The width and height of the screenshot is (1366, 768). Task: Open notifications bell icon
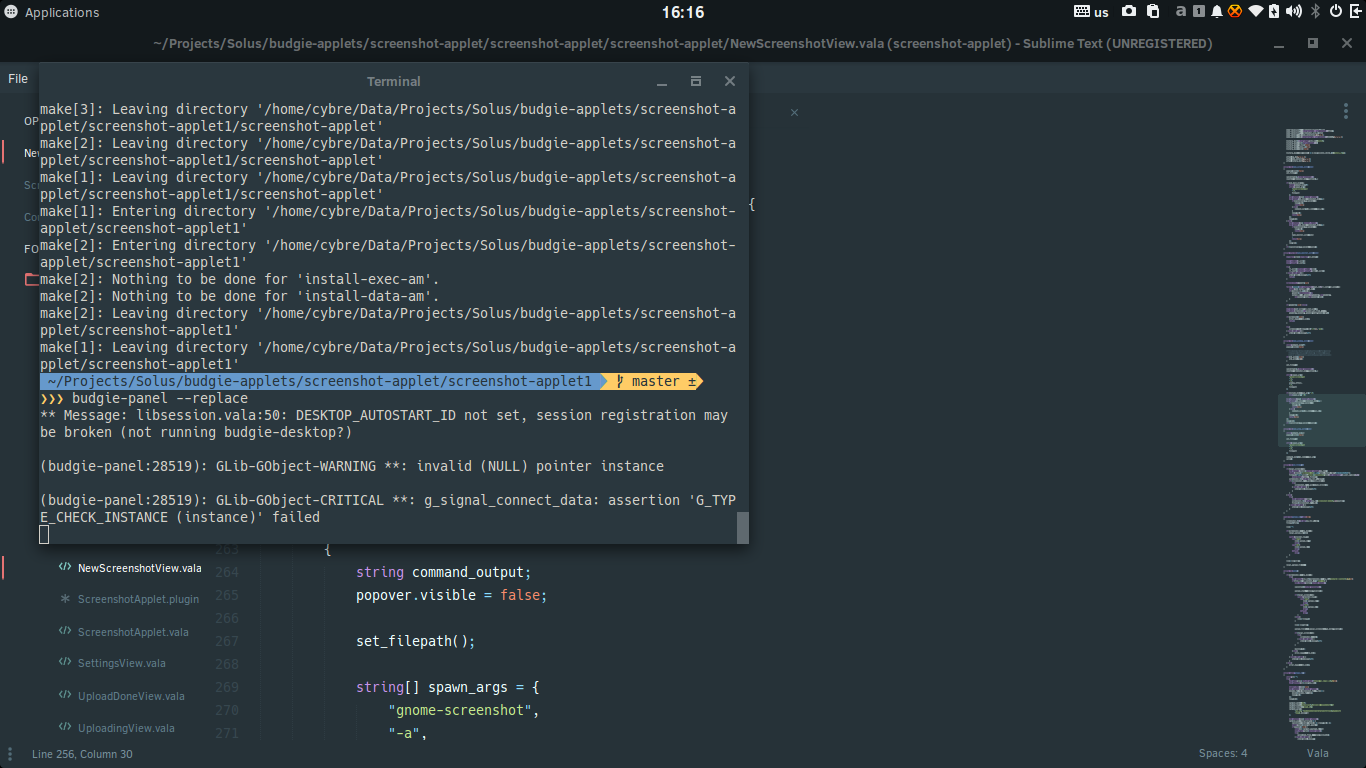coord(1217,12)
